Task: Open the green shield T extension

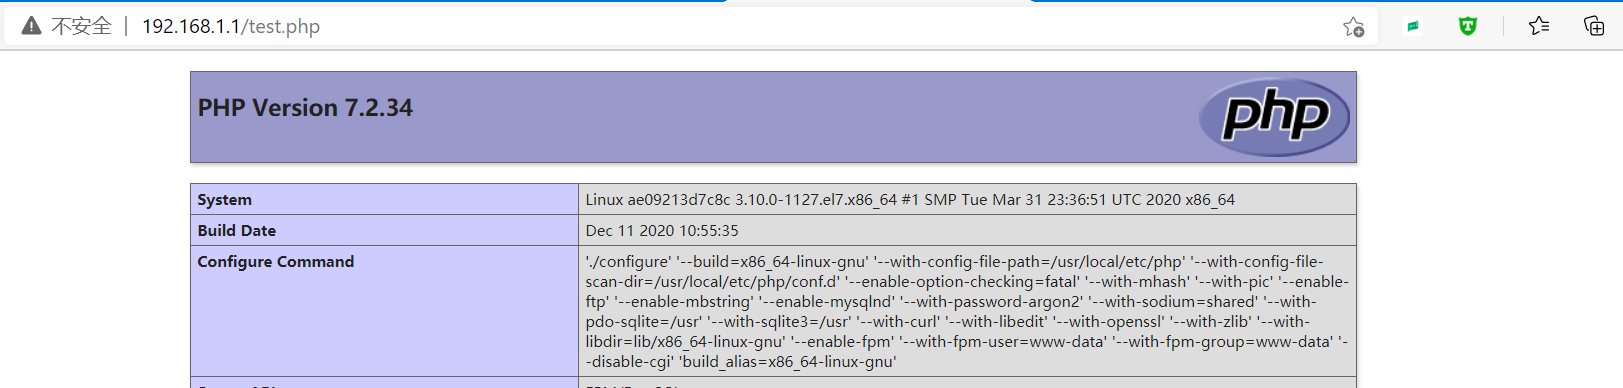Action: (x=1467, y=27)
